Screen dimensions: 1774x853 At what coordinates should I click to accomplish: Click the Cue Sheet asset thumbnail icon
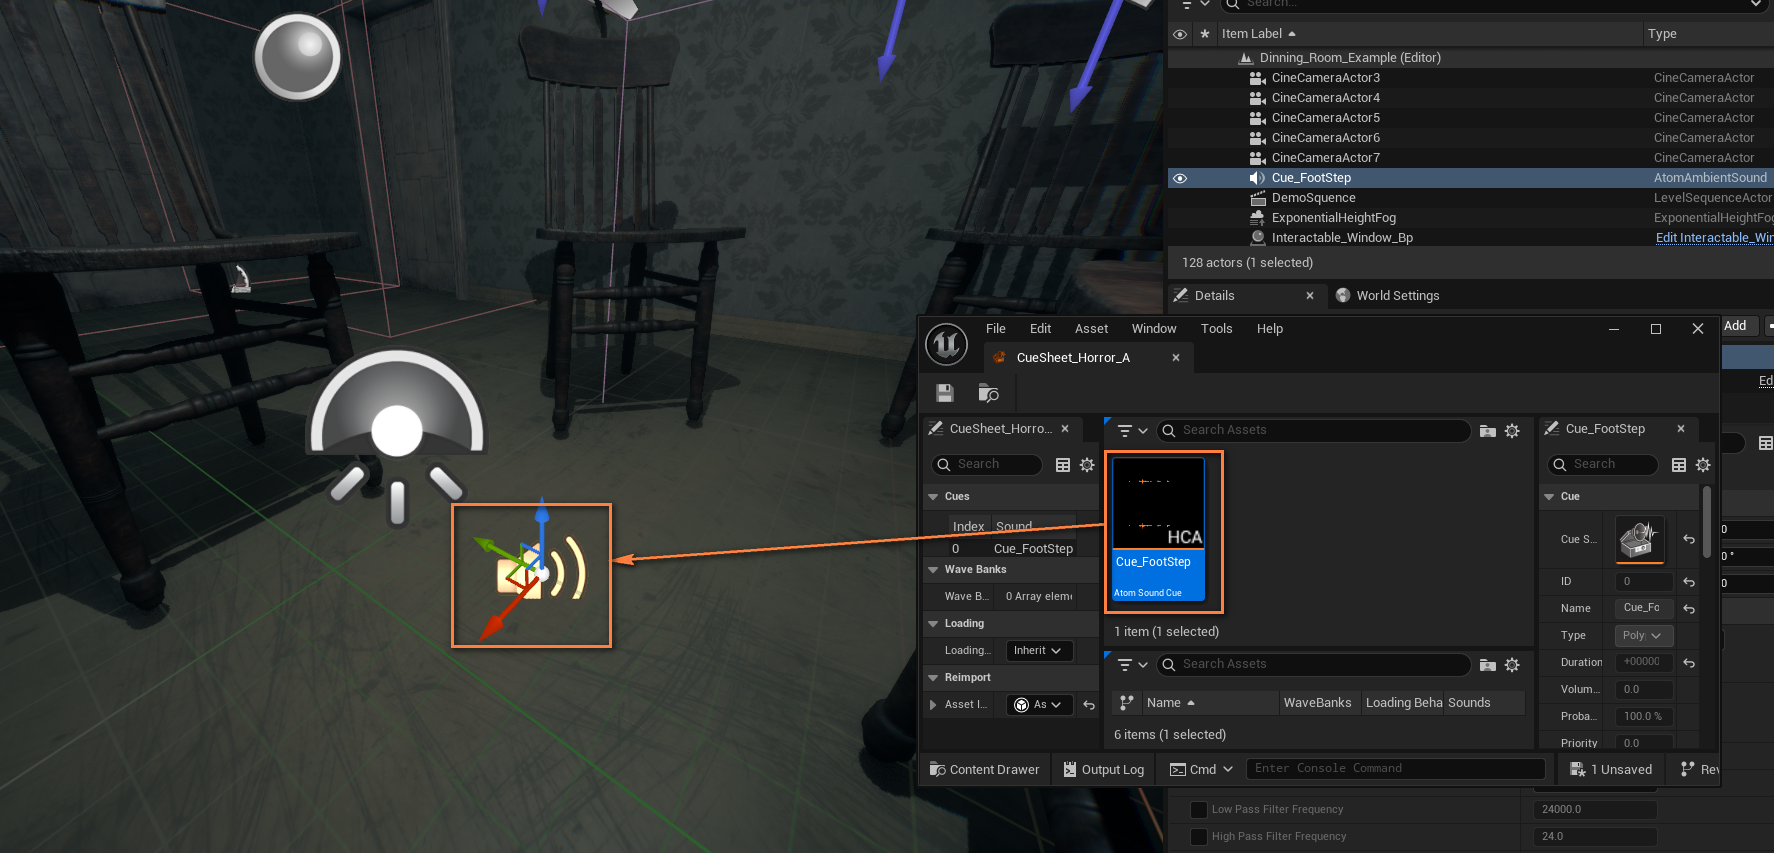1640,539
